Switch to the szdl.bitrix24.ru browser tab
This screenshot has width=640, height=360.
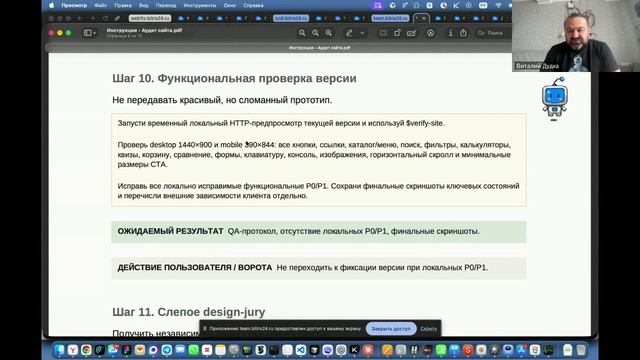point(291,18)
